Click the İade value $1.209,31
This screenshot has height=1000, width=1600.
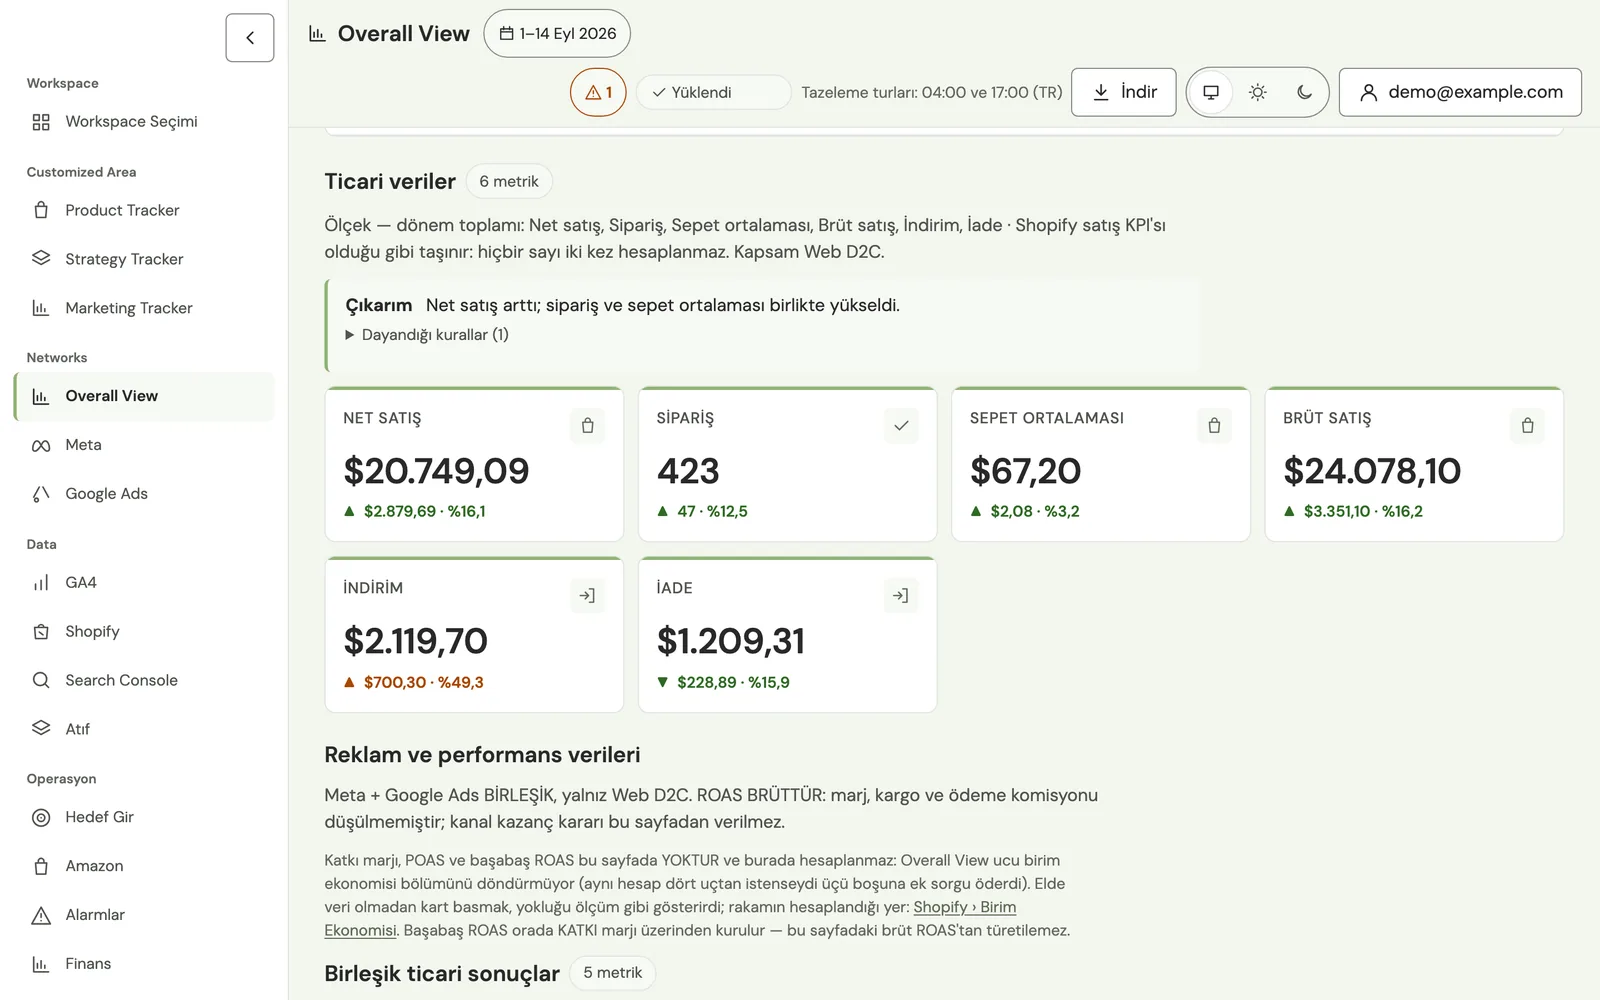pos(731,641)
